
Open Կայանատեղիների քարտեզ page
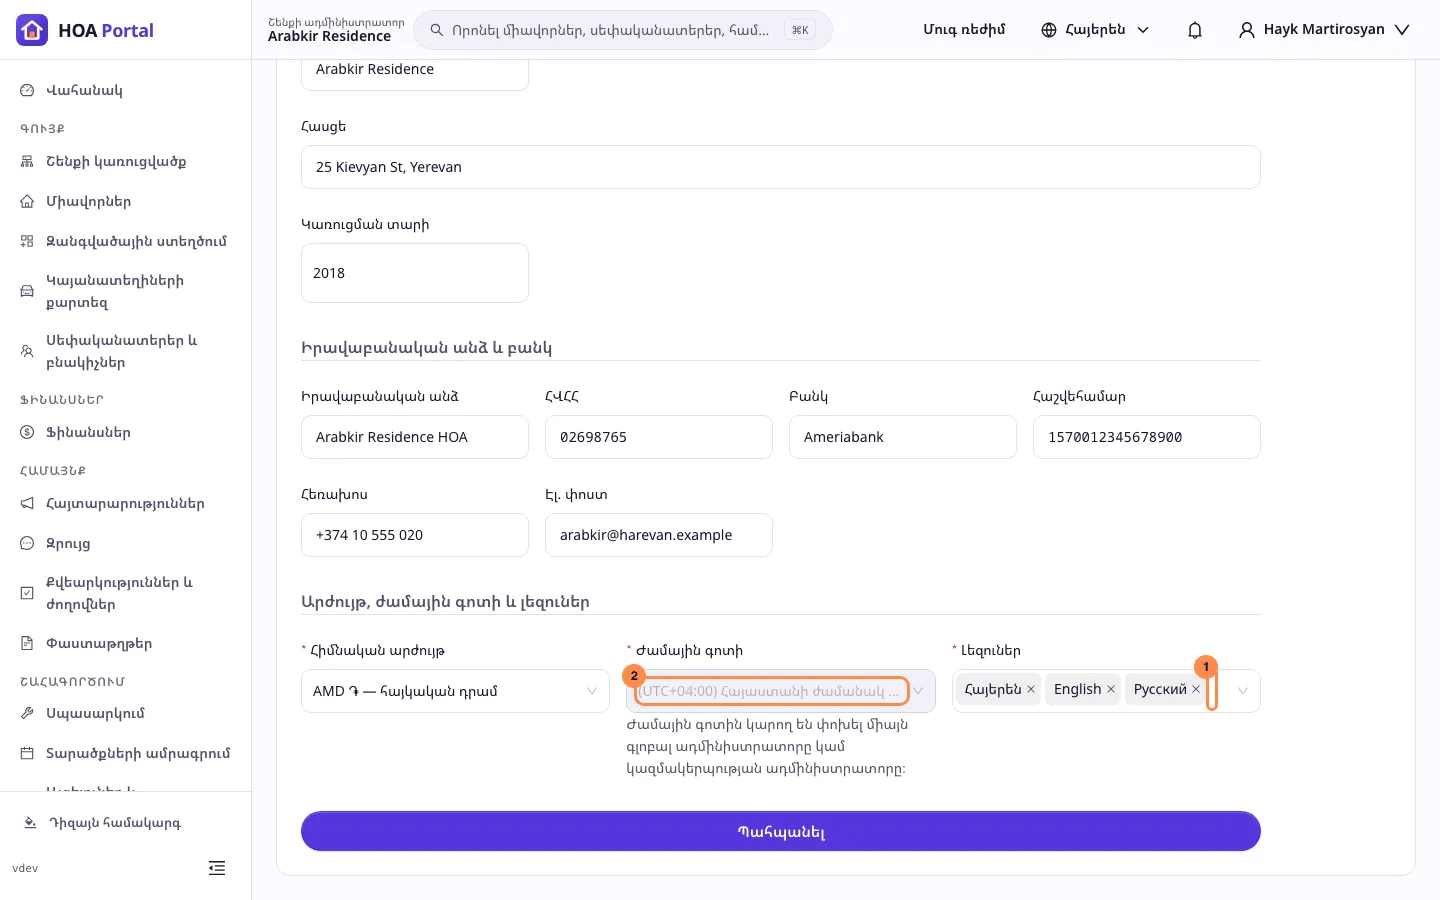pyautogui.click(x=125, y=291)
